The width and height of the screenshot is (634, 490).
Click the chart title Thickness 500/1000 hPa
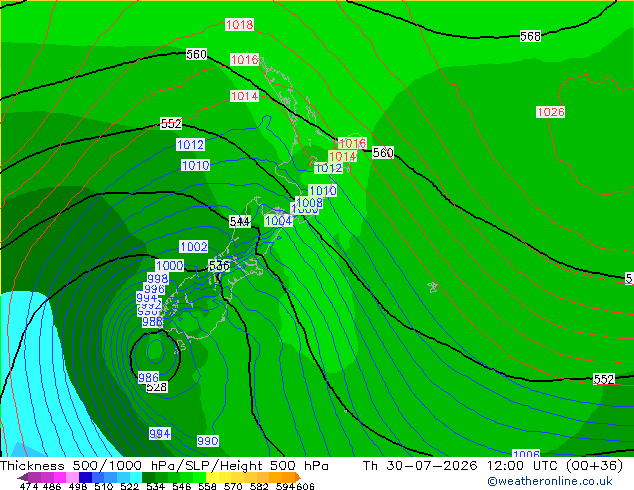(x=88, y=466)
